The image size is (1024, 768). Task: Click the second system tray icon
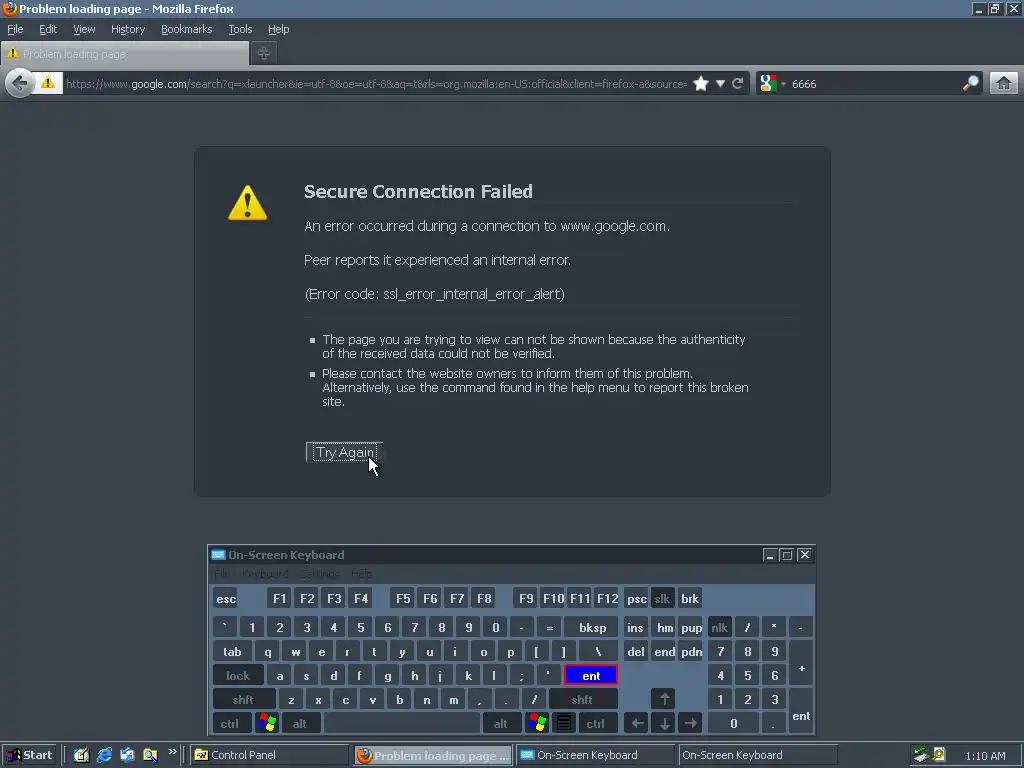[x=939, y=754]
